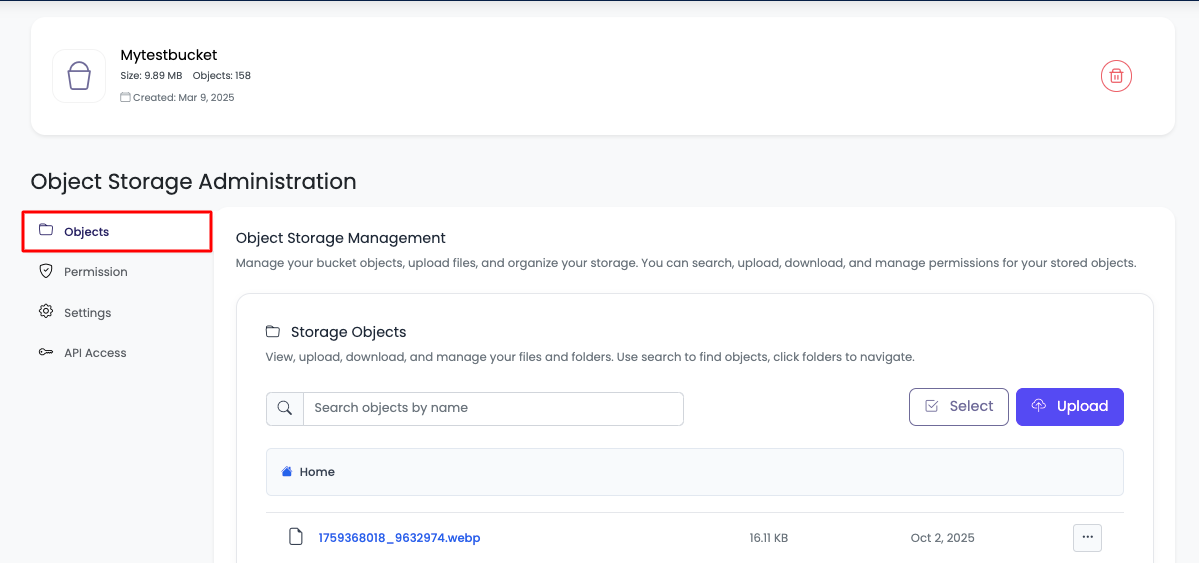Click the key icon beside API Access
The image size is (1199, 563).
tap(46, 353)
